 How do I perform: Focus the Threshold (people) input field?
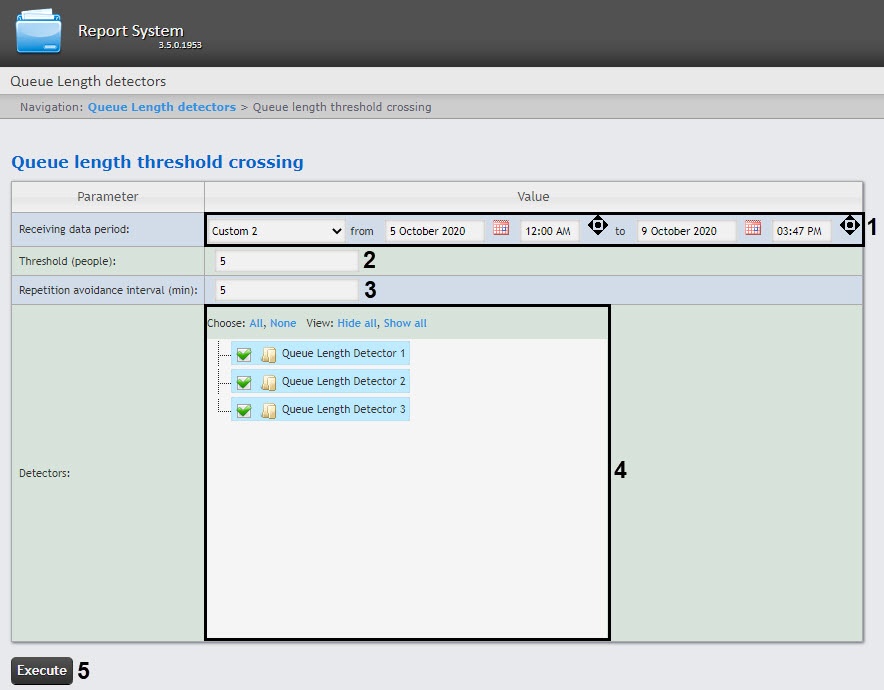[x=286, y=261]
